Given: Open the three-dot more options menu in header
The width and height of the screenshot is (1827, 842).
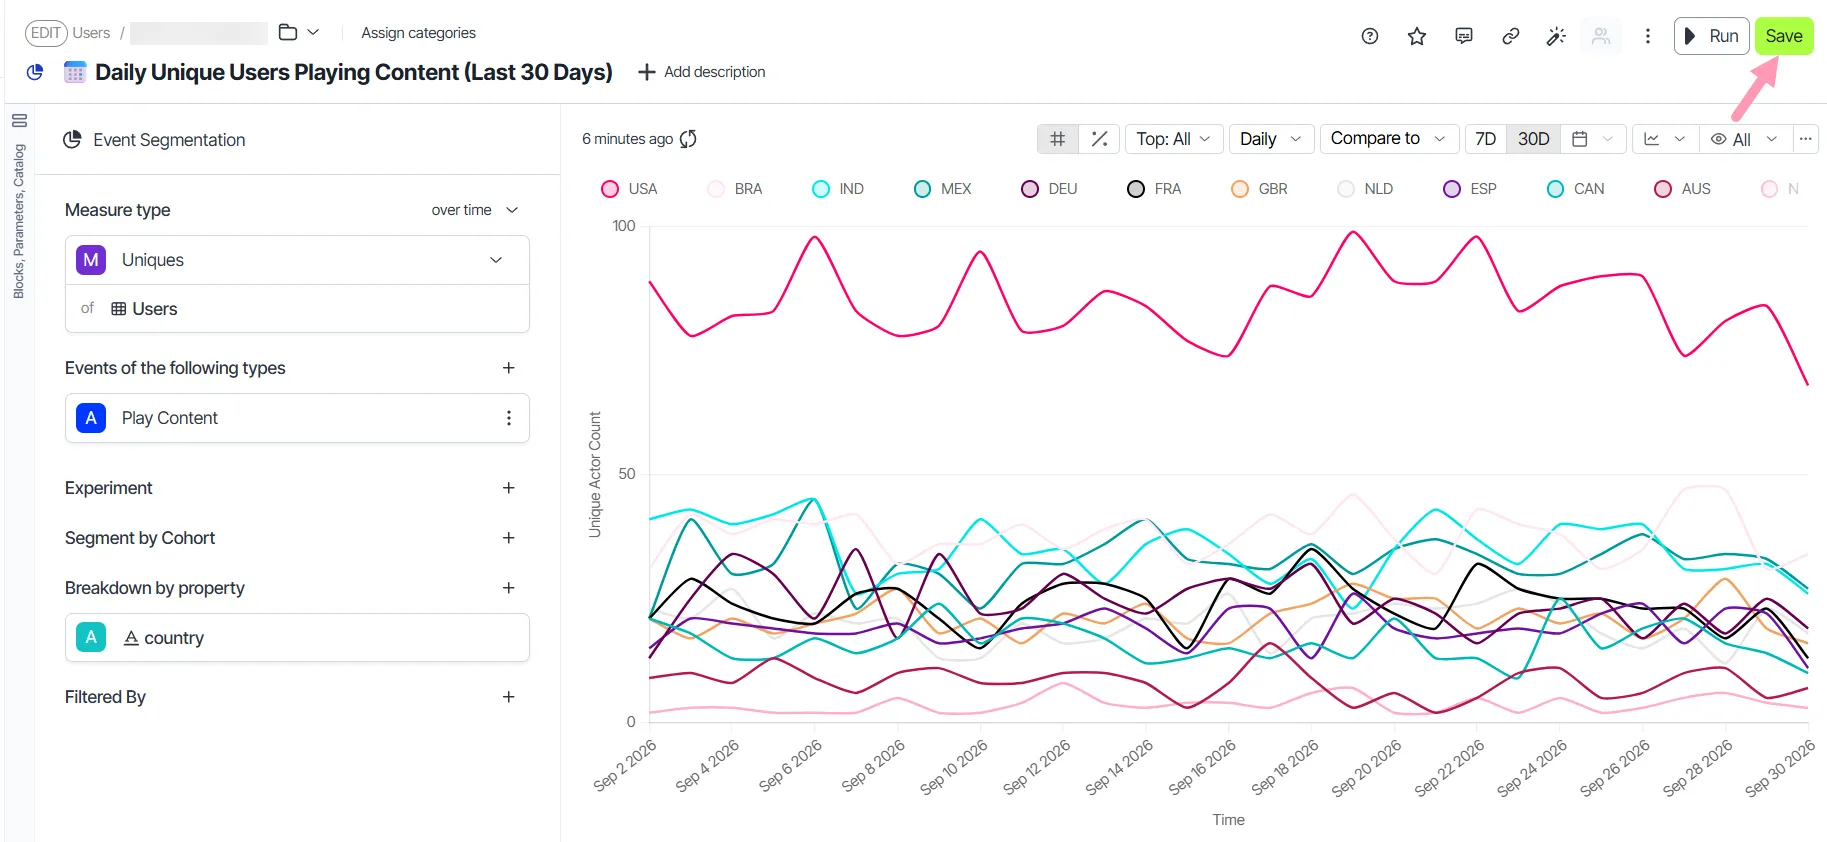Looking at the screenshot, I should click(x=1648, y=36).
